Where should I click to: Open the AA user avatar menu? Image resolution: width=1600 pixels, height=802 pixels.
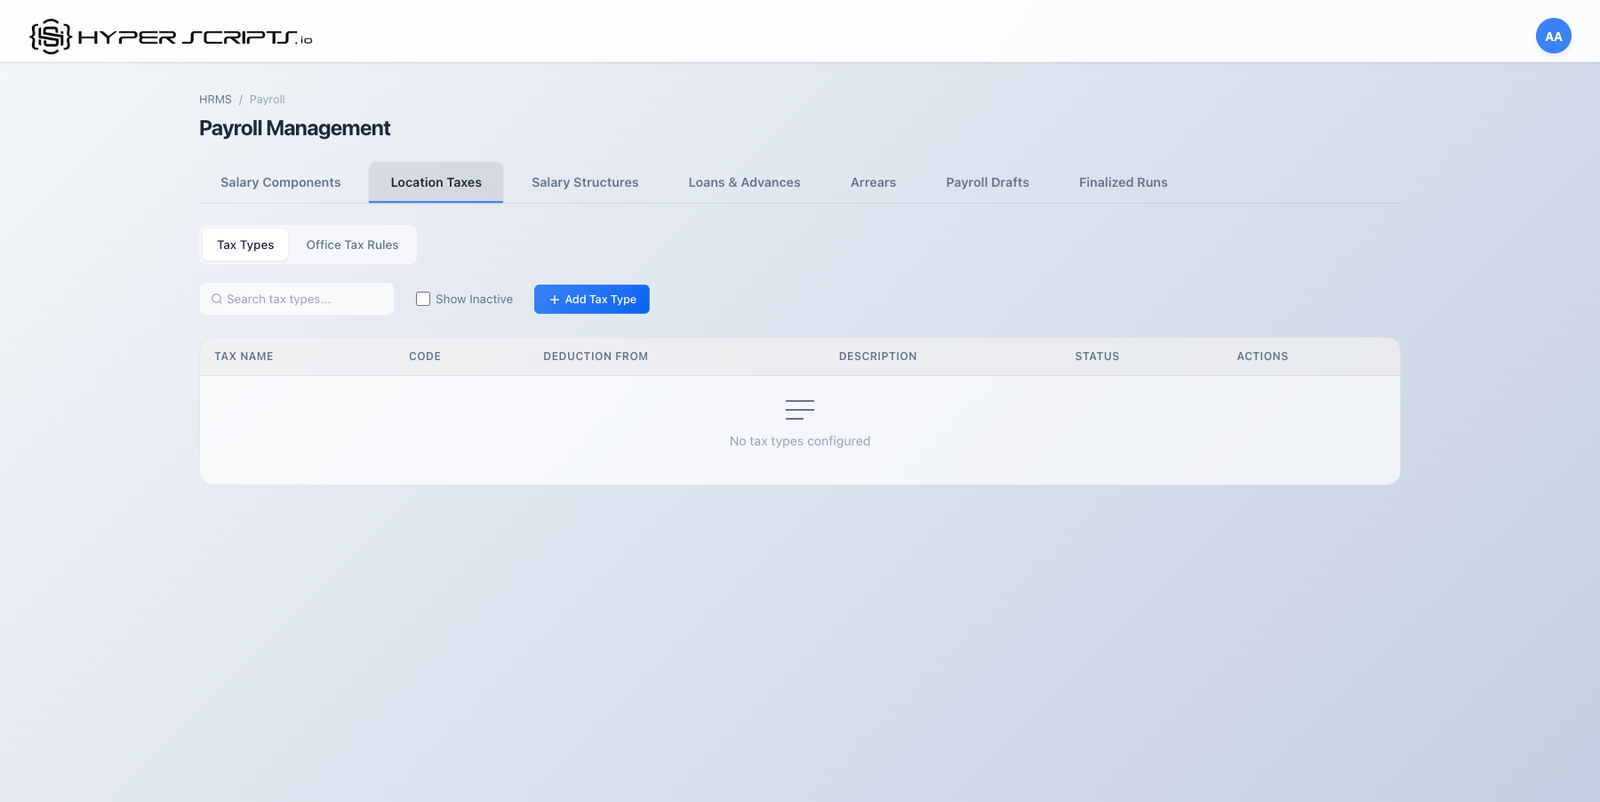(x=1553, y=36)
